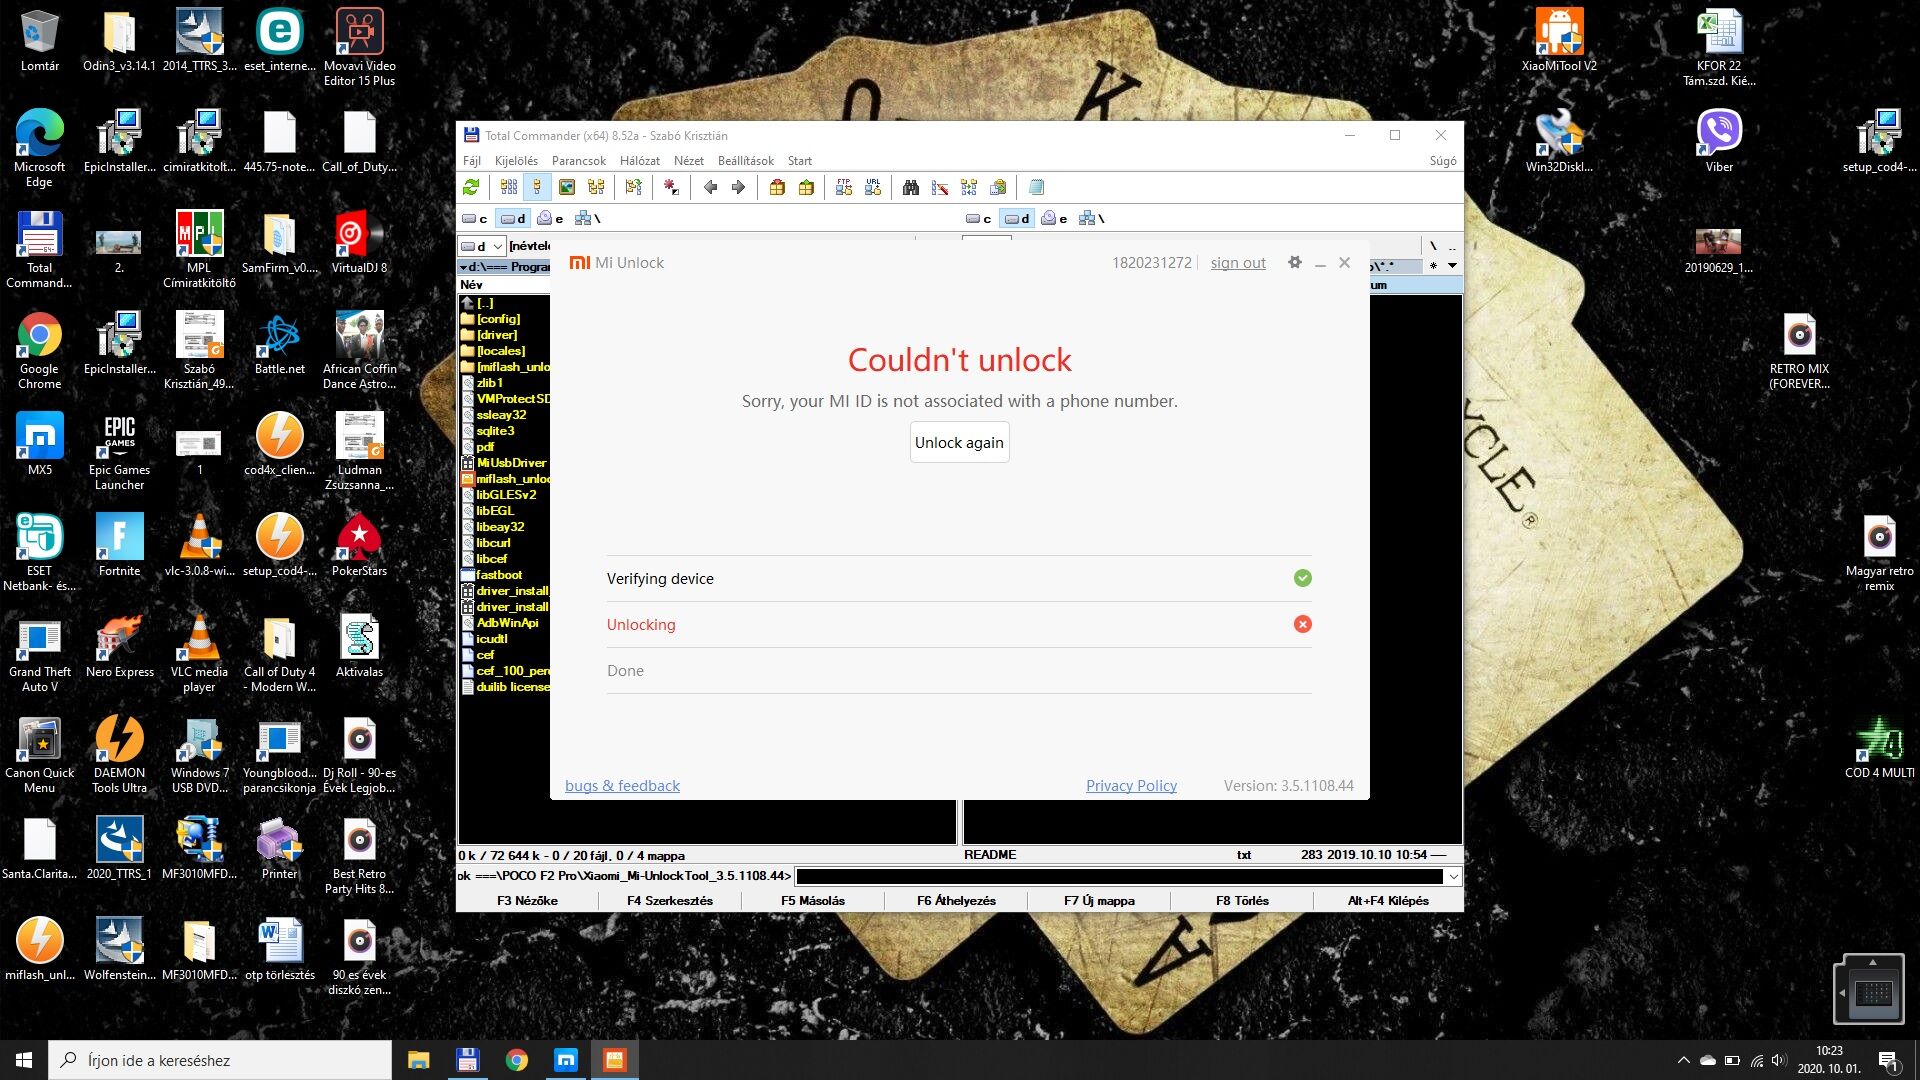
Task: Click the sign out link
Action: (x=1238, y=262)
